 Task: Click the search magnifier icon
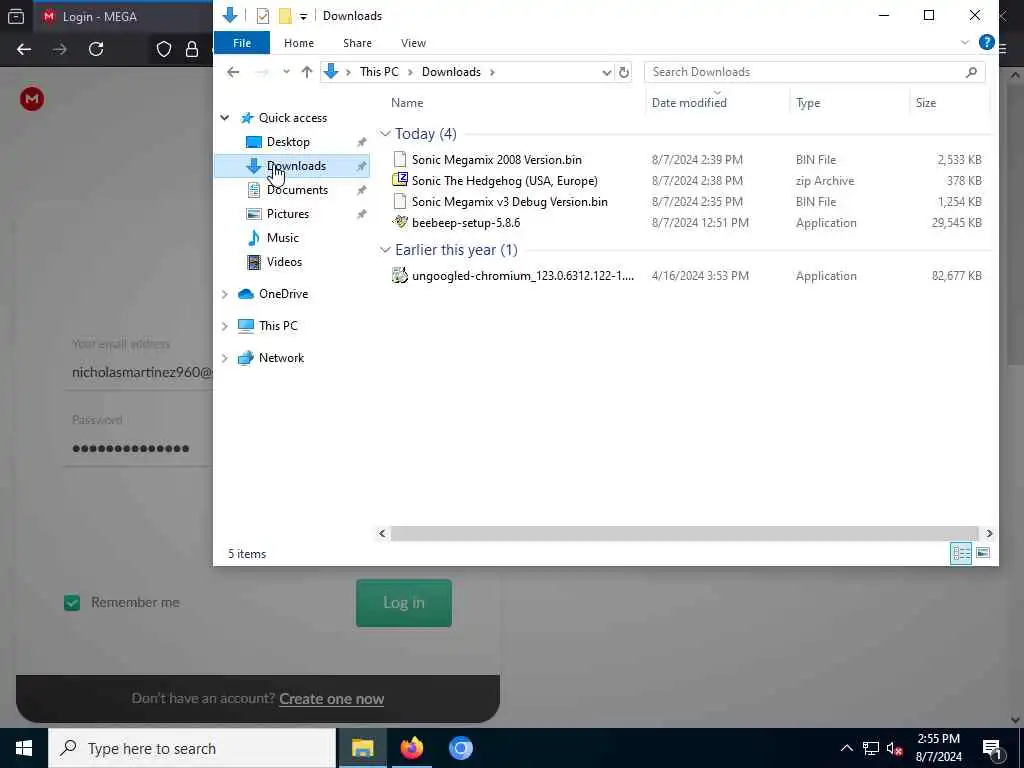(x=971, y=72)
